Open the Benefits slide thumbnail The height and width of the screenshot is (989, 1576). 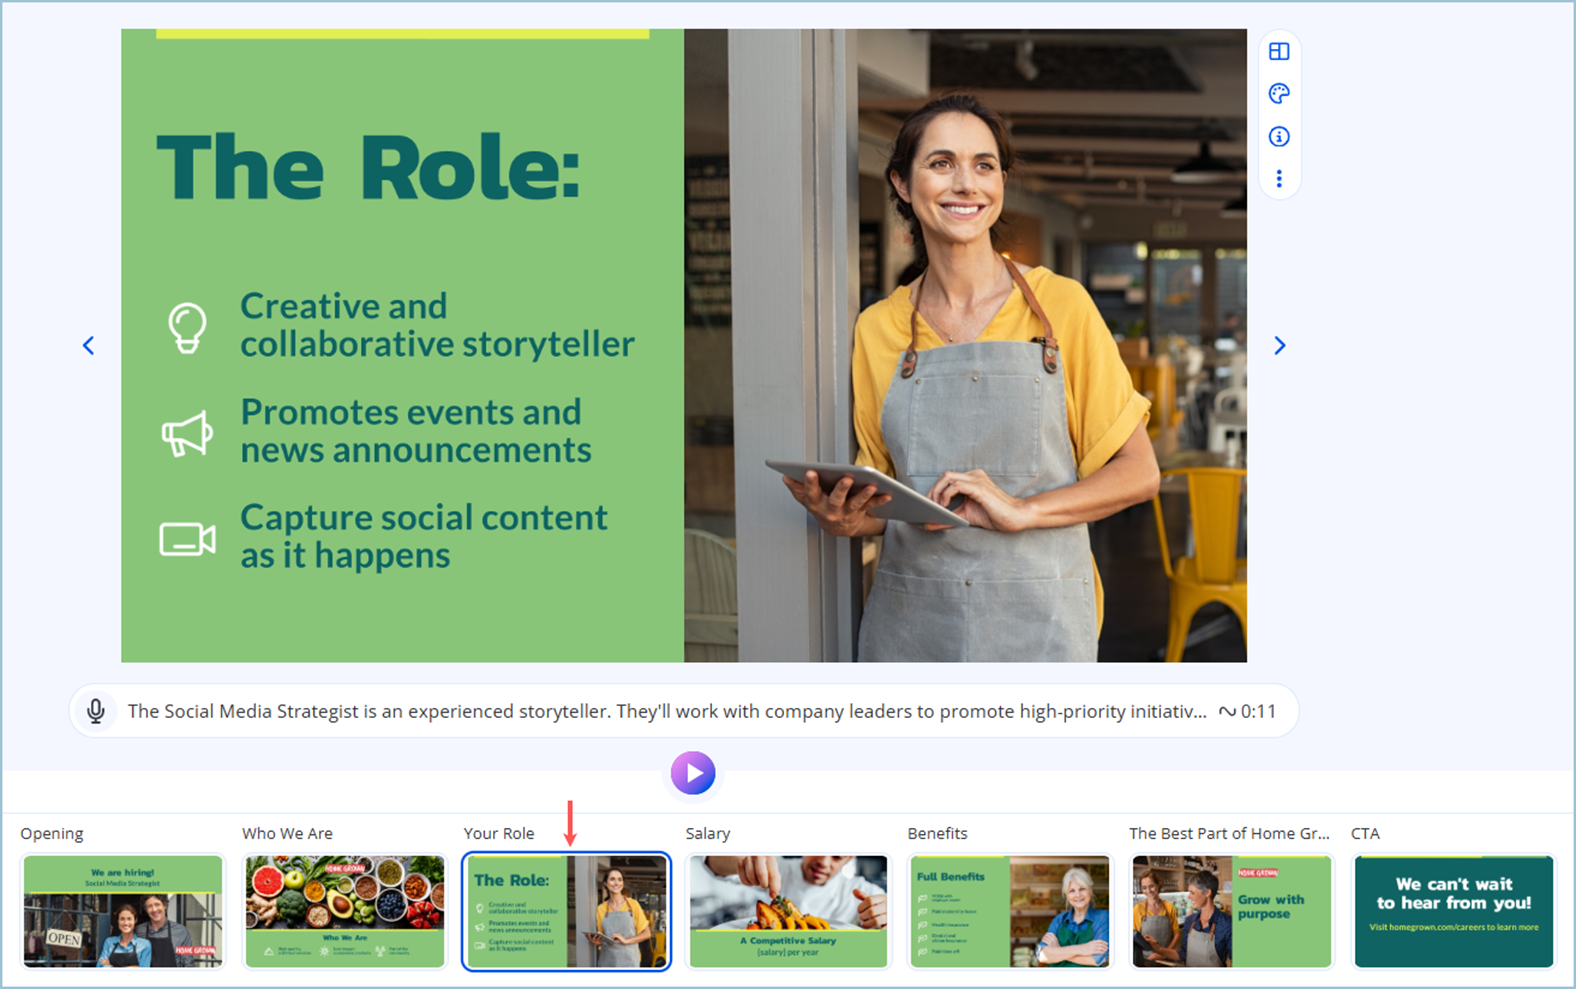coord(1010,911)
